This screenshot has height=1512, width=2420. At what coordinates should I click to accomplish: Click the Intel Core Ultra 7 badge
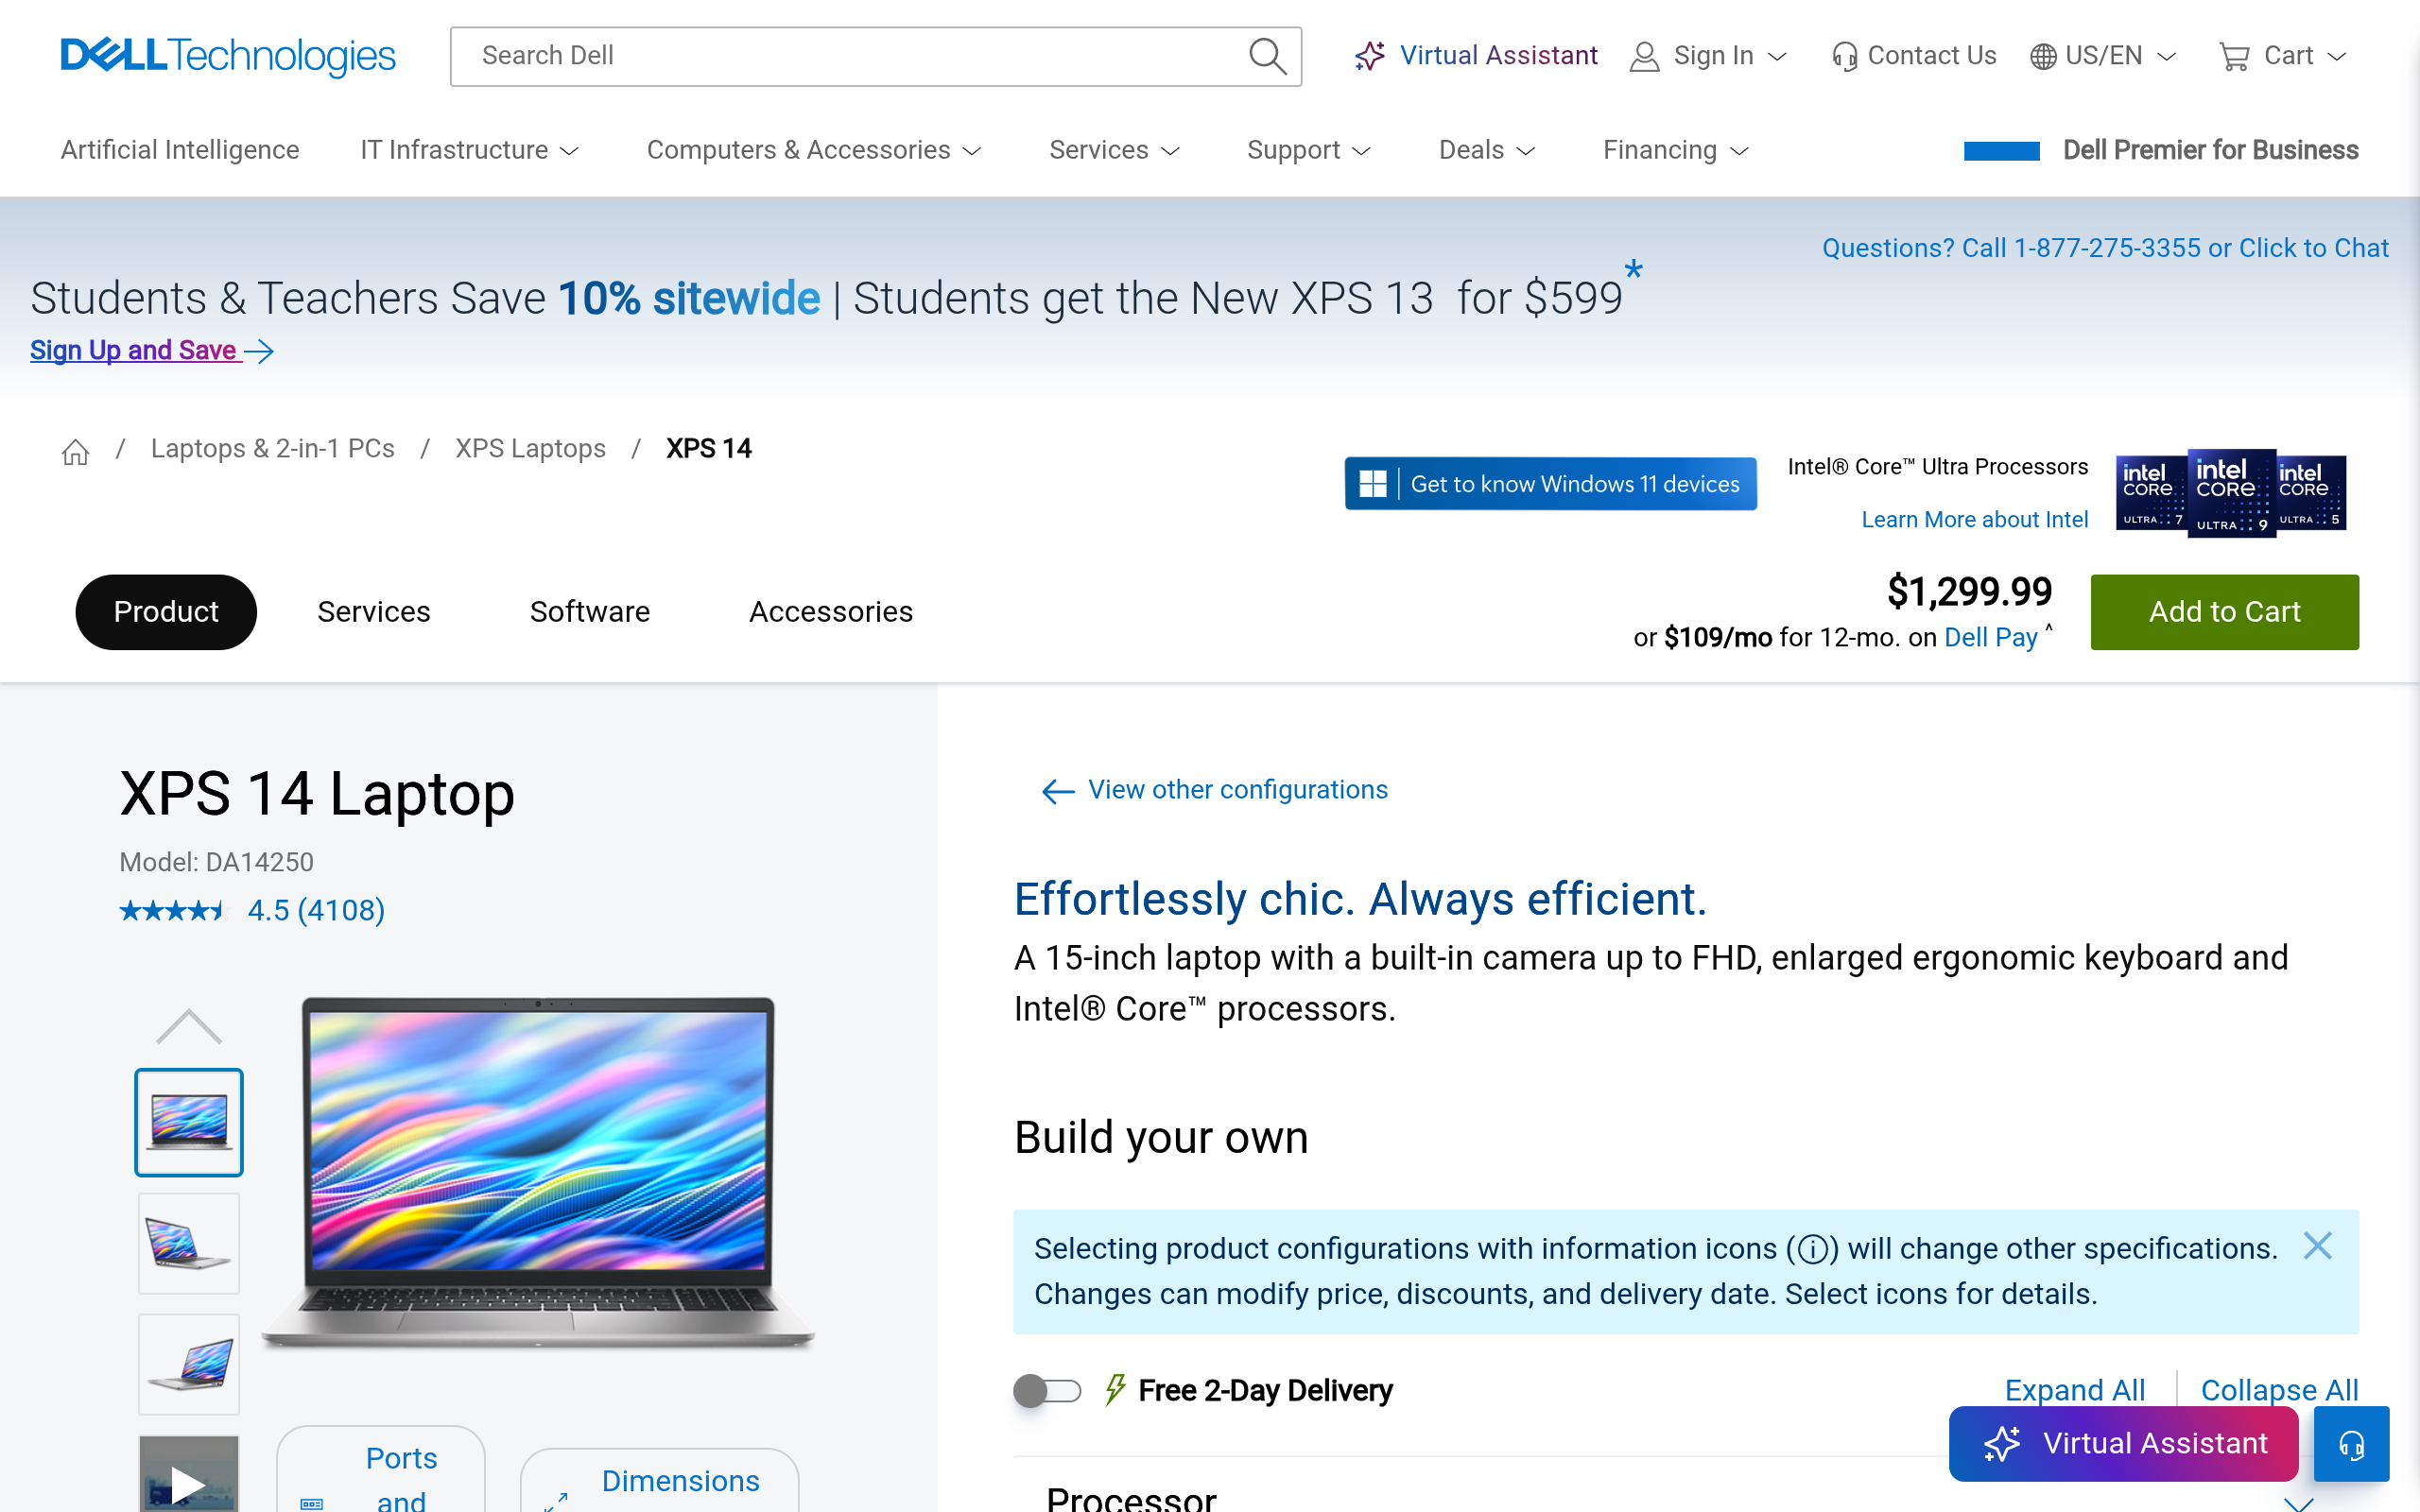(x=2151, y=493)
